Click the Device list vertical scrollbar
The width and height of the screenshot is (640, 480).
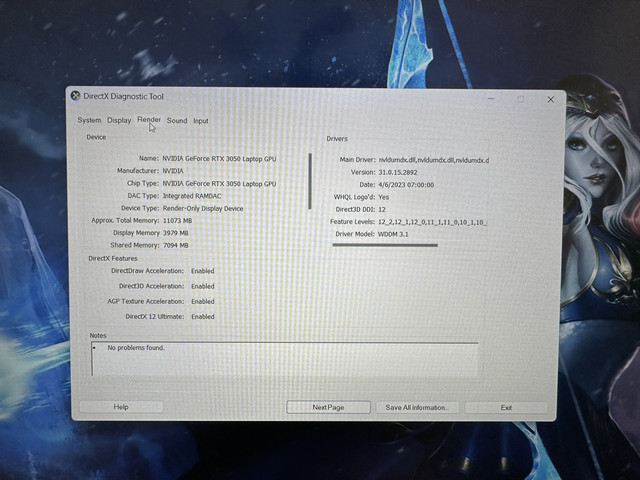[310, 181]
